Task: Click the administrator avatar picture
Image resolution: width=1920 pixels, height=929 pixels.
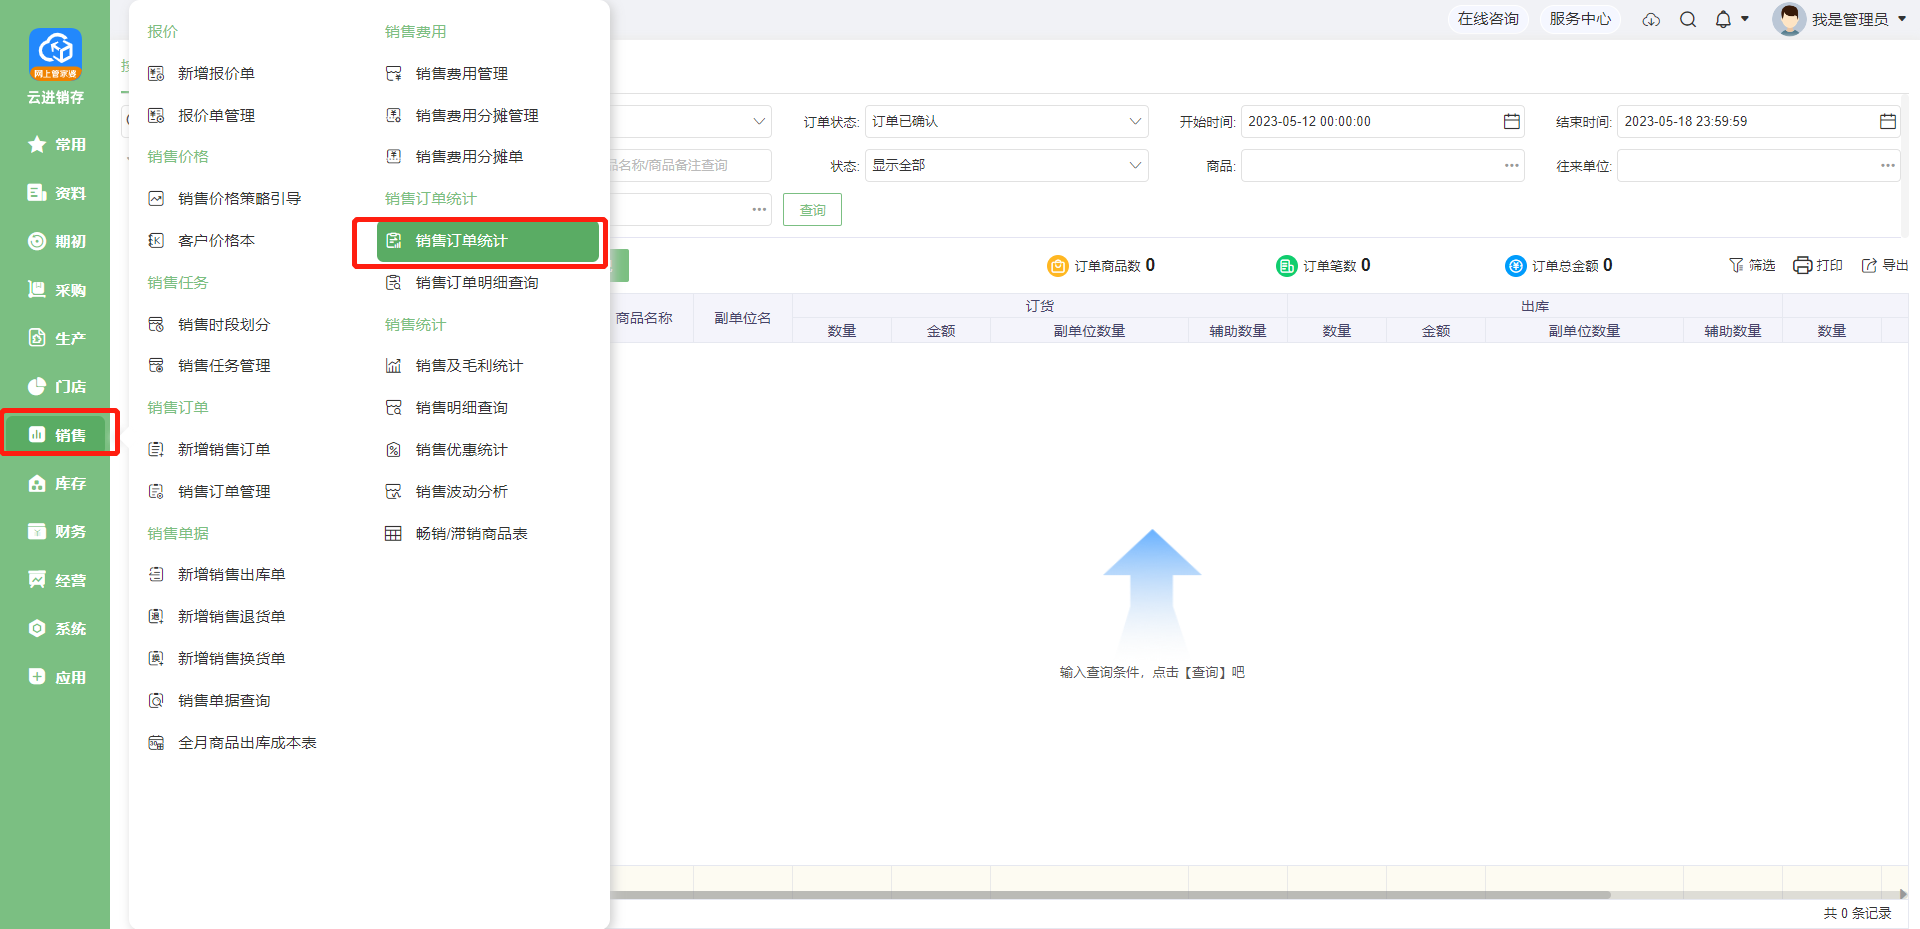Action: click(1788, 19)
